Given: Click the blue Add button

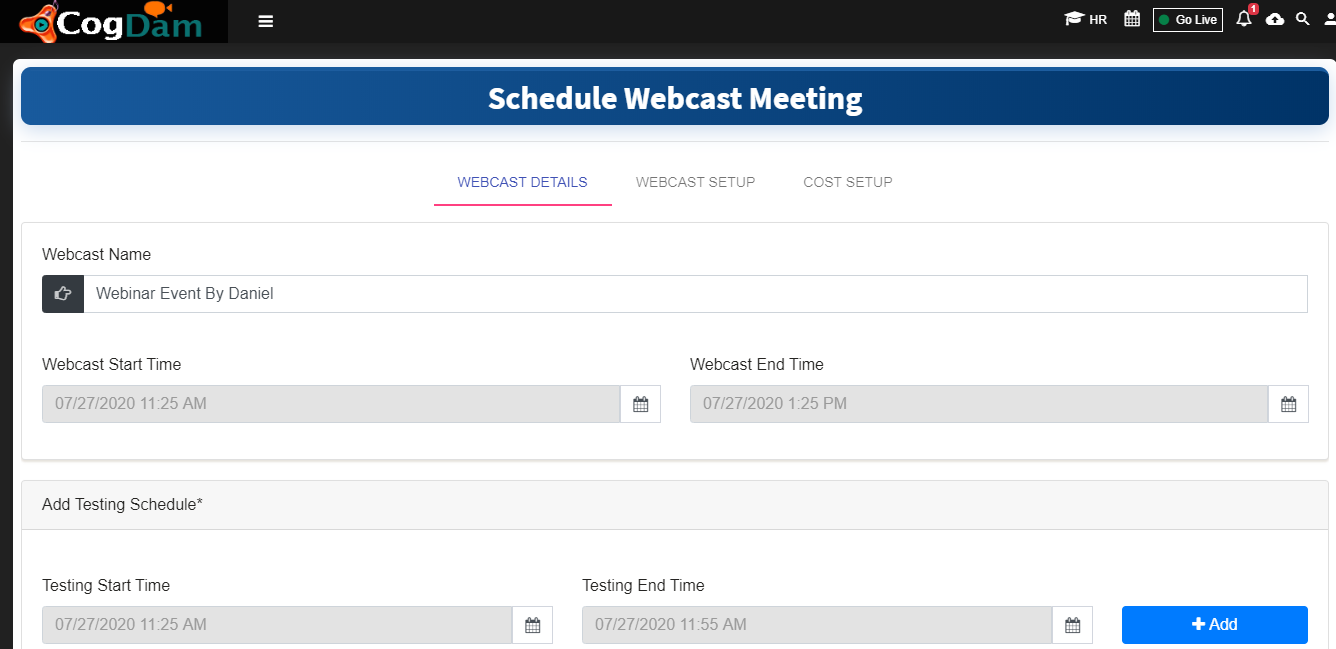Looking at the screenshot, I should click(1215, 625).
